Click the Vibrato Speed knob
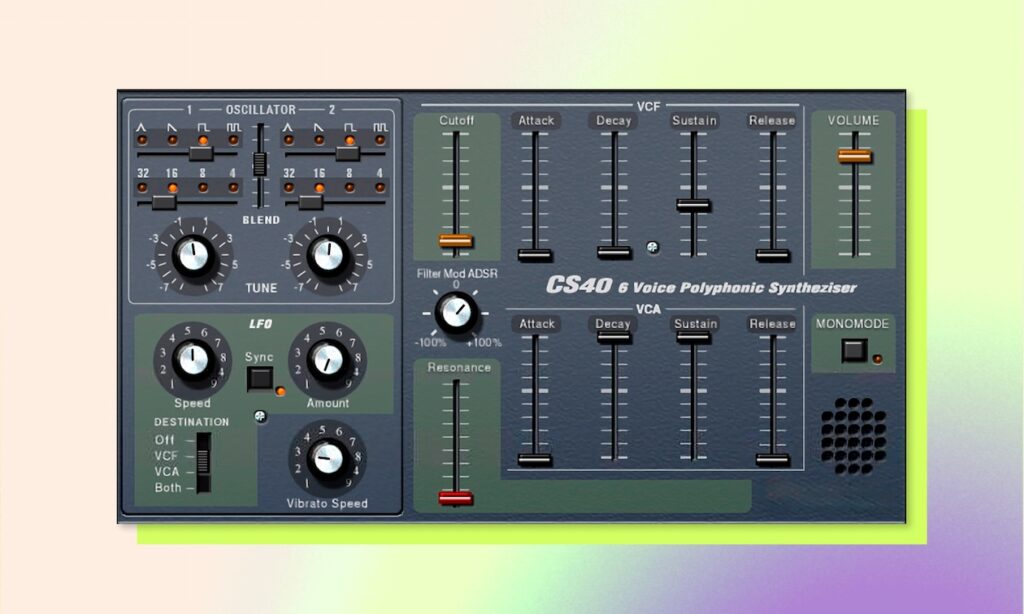The width and height of the screenshot is (1024, 614). pyautogui.click(x=327, y=459)
